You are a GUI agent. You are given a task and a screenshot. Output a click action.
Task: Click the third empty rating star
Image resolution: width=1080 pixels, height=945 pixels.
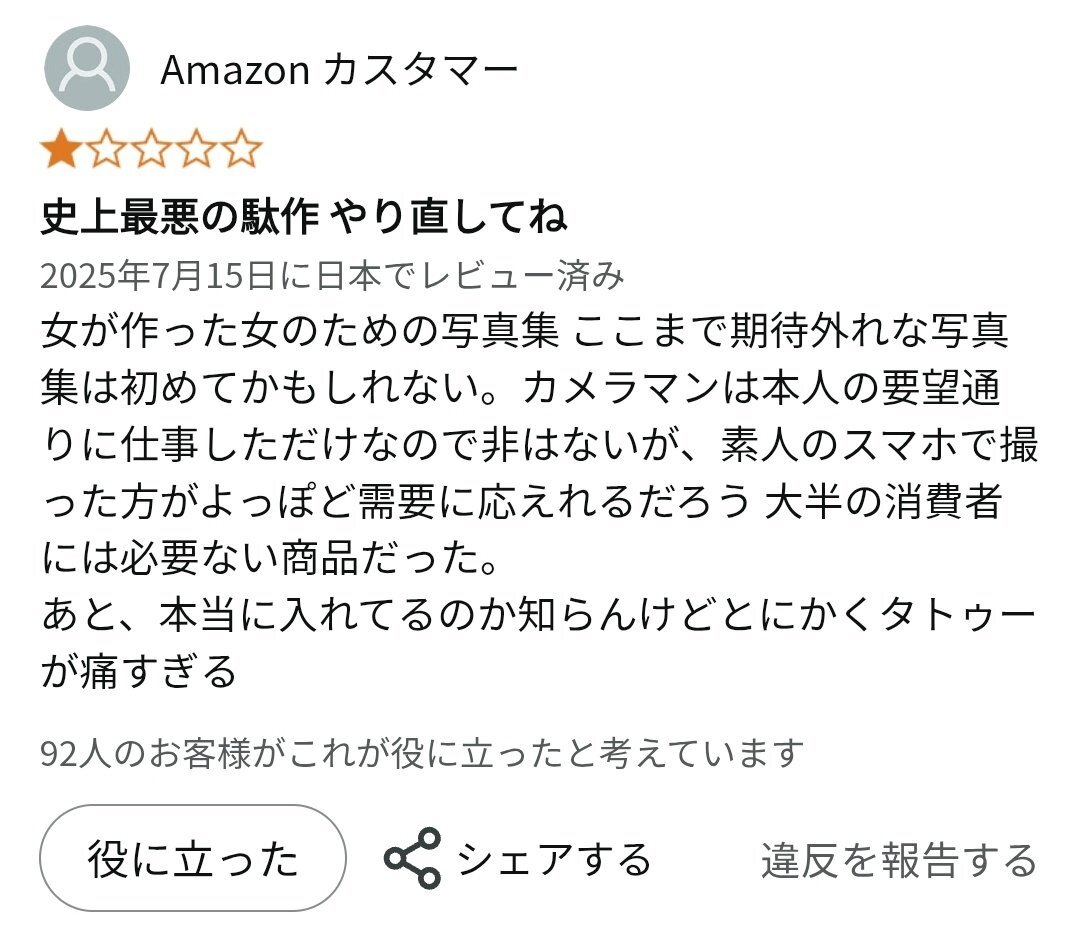tap(152, 148)
